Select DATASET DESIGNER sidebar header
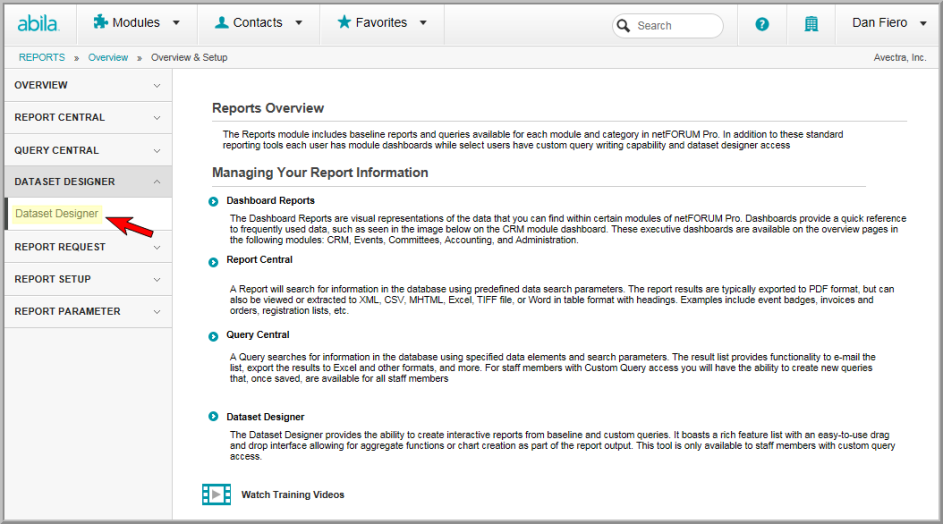 click(x=88, y=182)
